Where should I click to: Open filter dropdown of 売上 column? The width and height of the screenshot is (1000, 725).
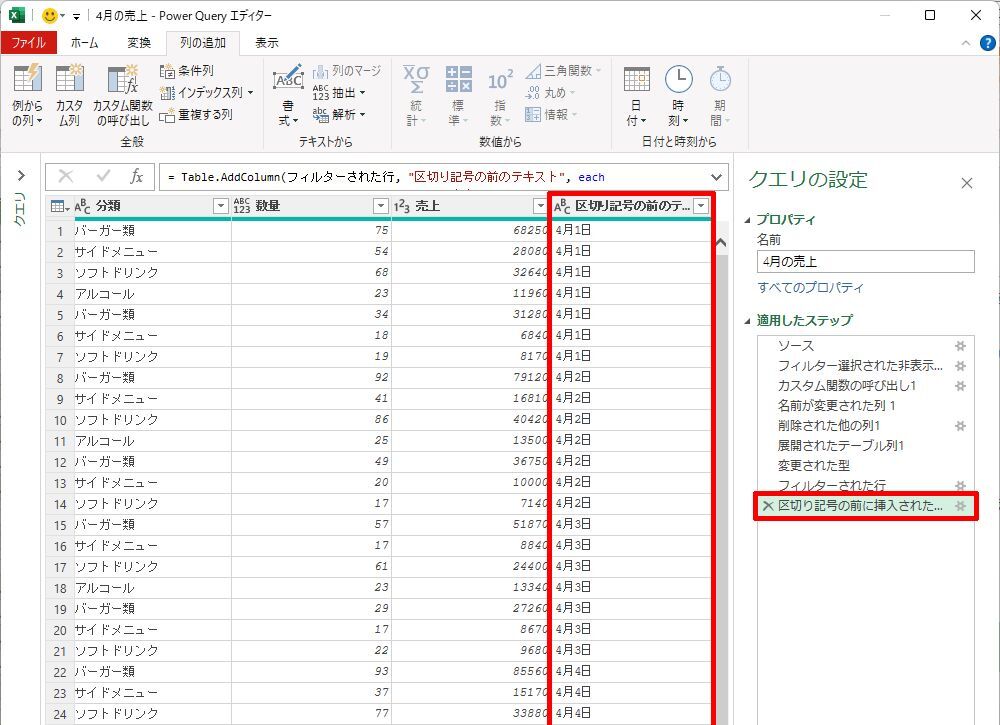pos(541,206)
